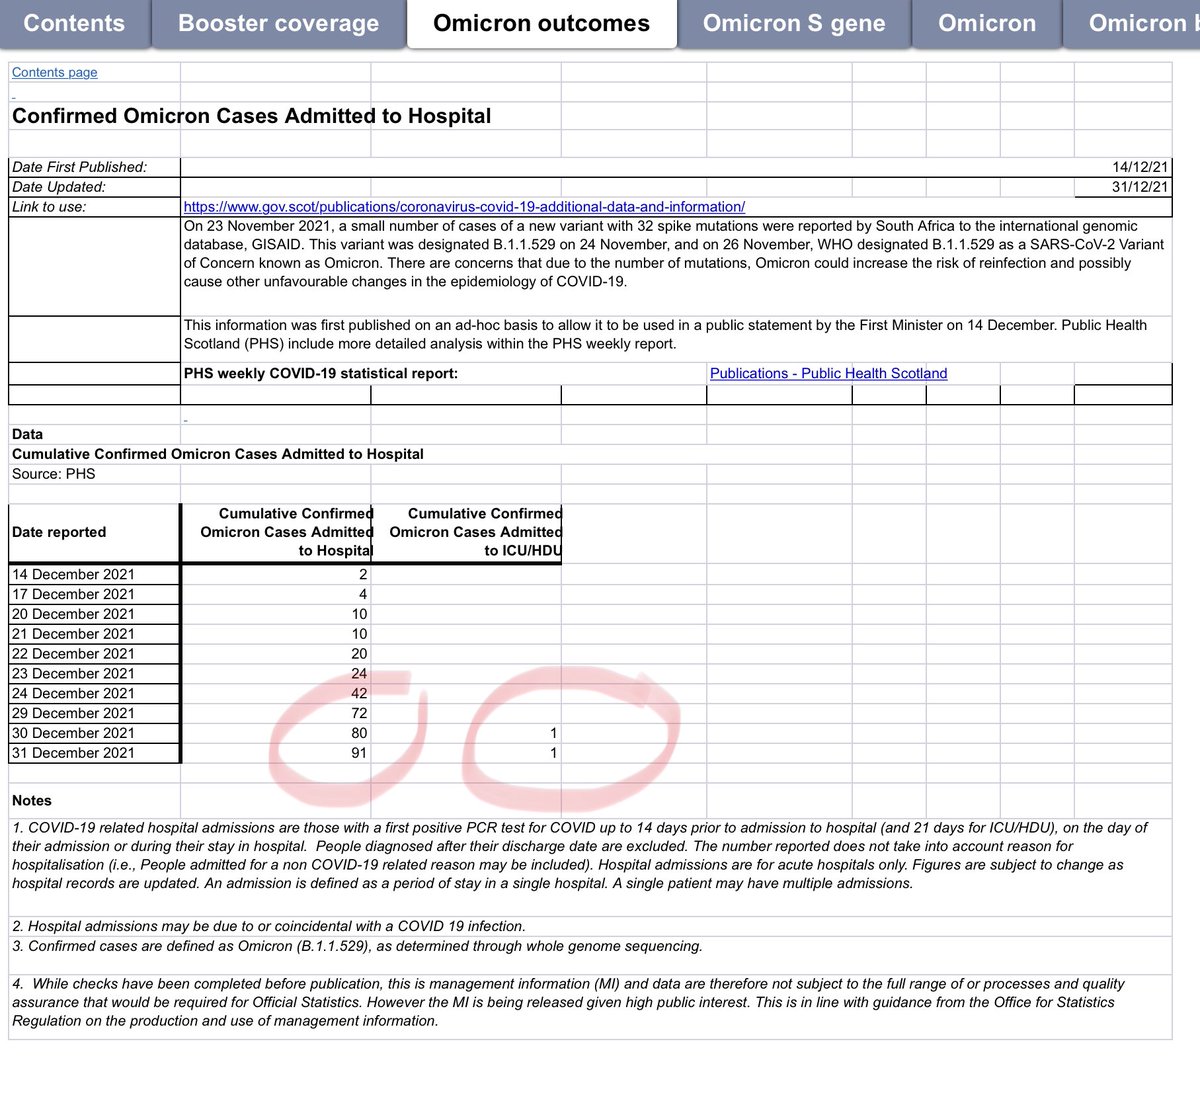Select hospital value 42 for 24 December

coord(276,693)
